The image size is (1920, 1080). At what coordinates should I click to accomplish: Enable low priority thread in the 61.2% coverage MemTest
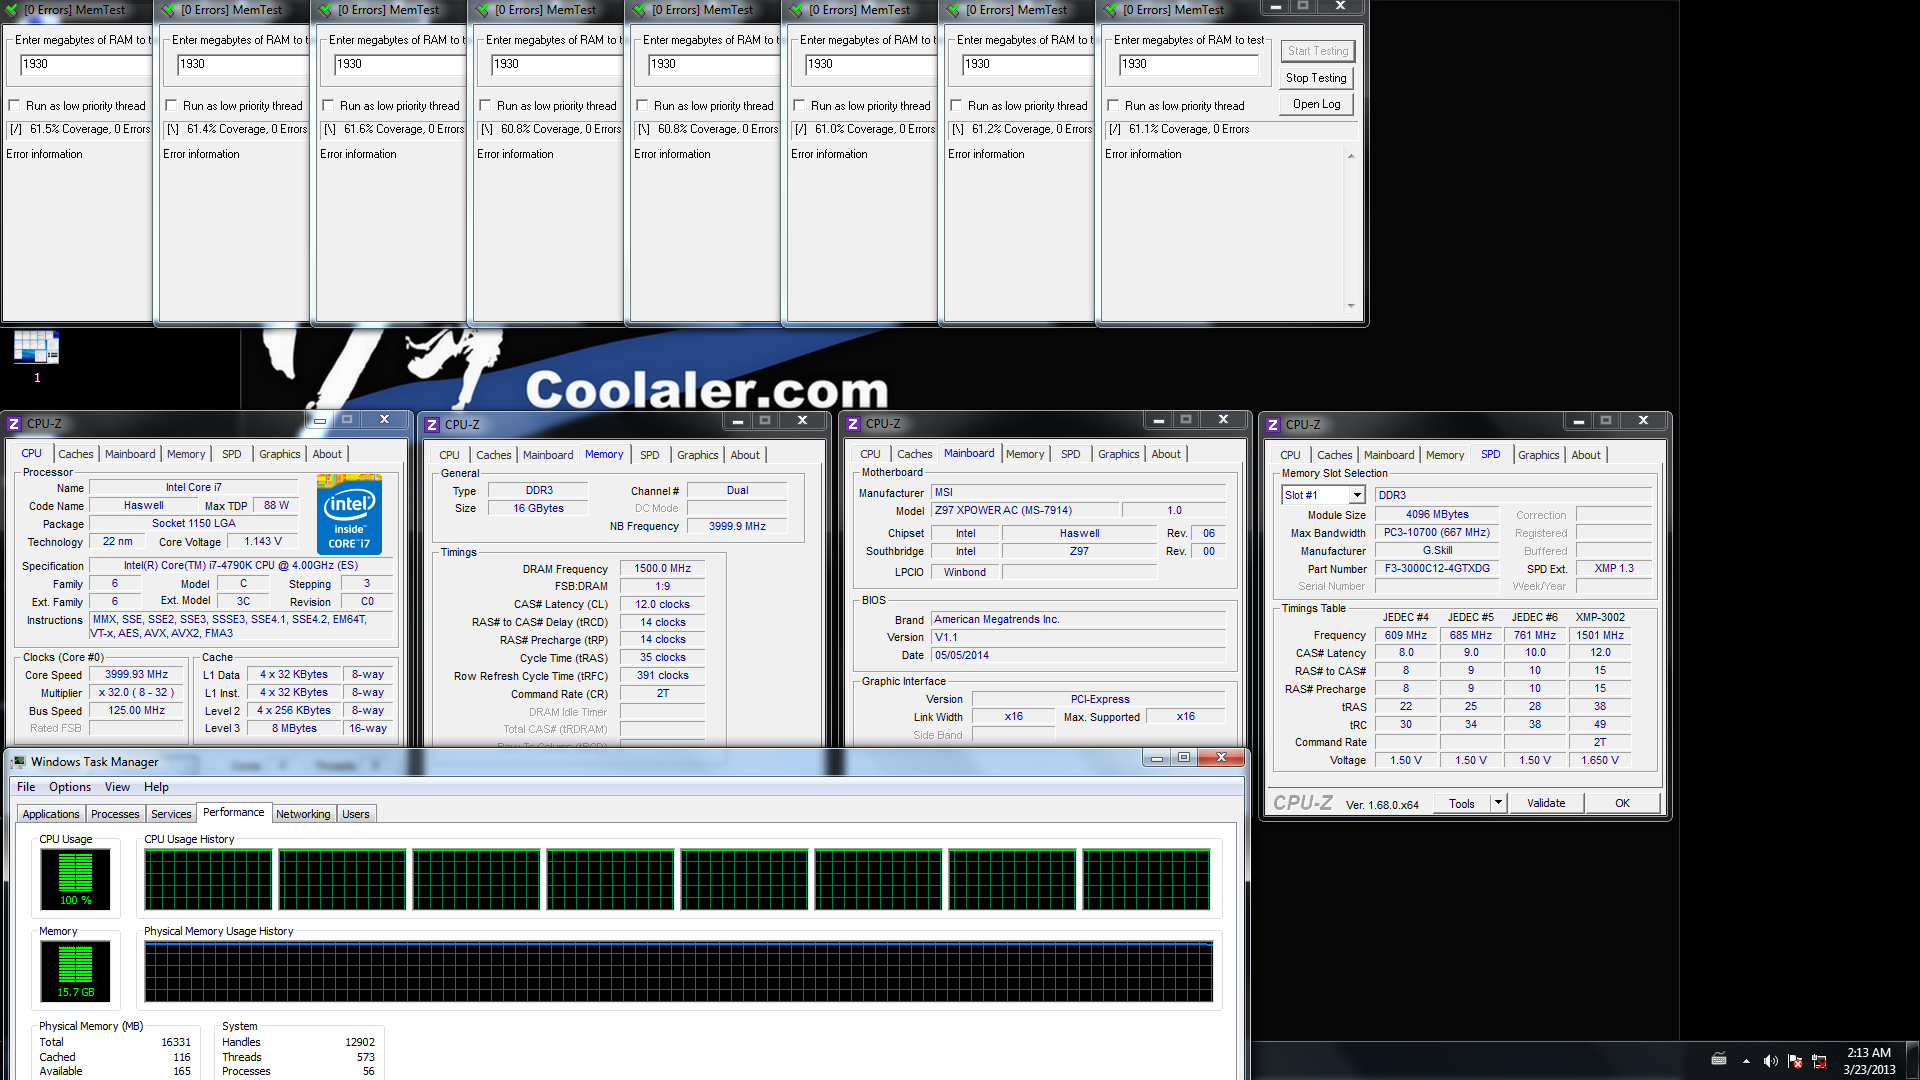(x=956, y=106)
